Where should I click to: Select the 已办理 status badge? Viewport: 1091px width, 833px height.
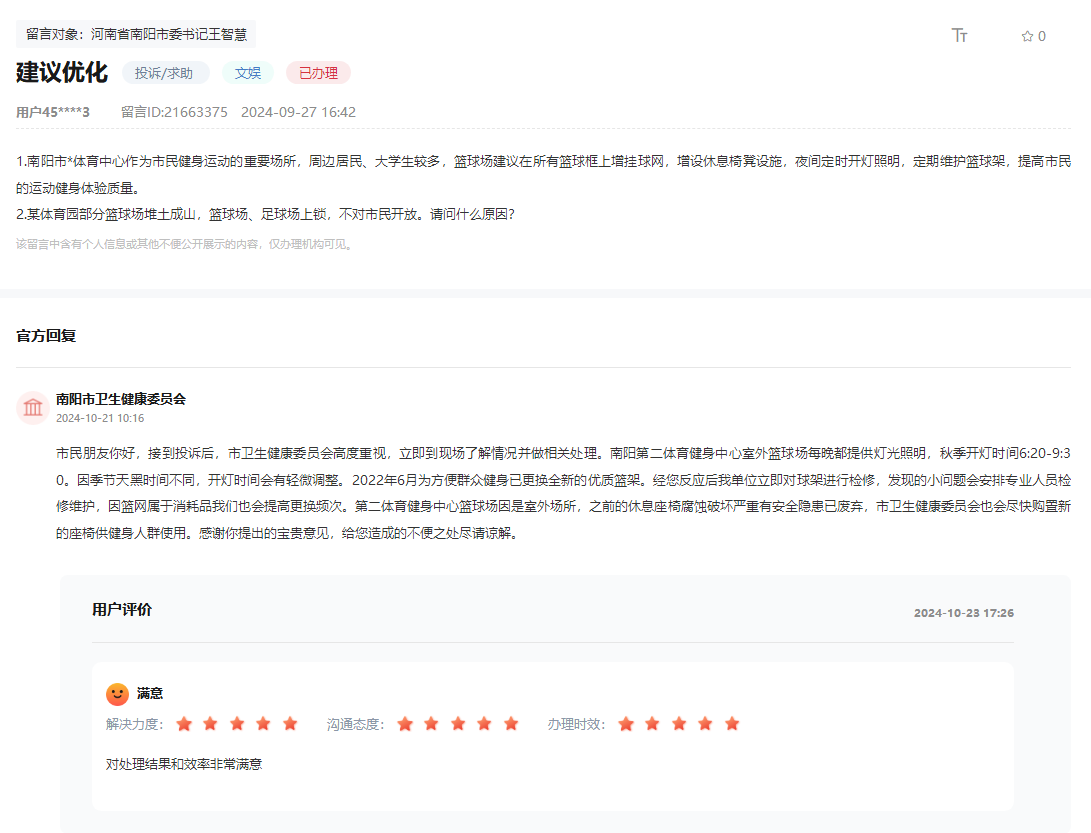[x=318, y=72]
